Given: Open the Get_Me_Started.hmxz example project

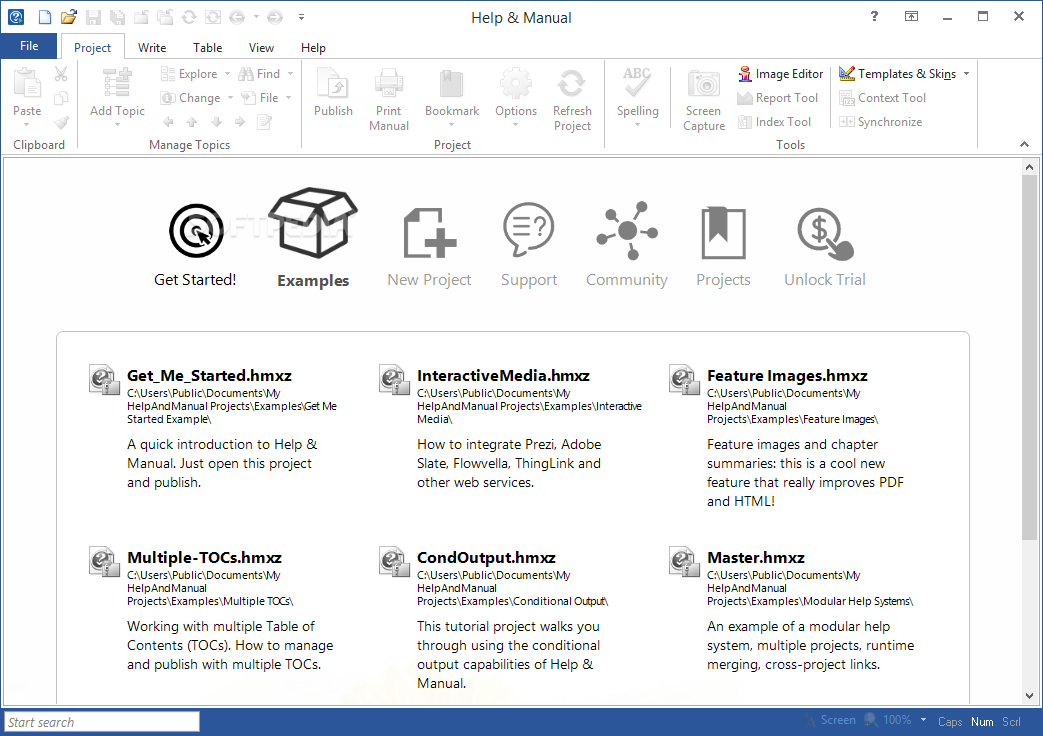Looking at the screenshot, I should [x=209, y=376].
